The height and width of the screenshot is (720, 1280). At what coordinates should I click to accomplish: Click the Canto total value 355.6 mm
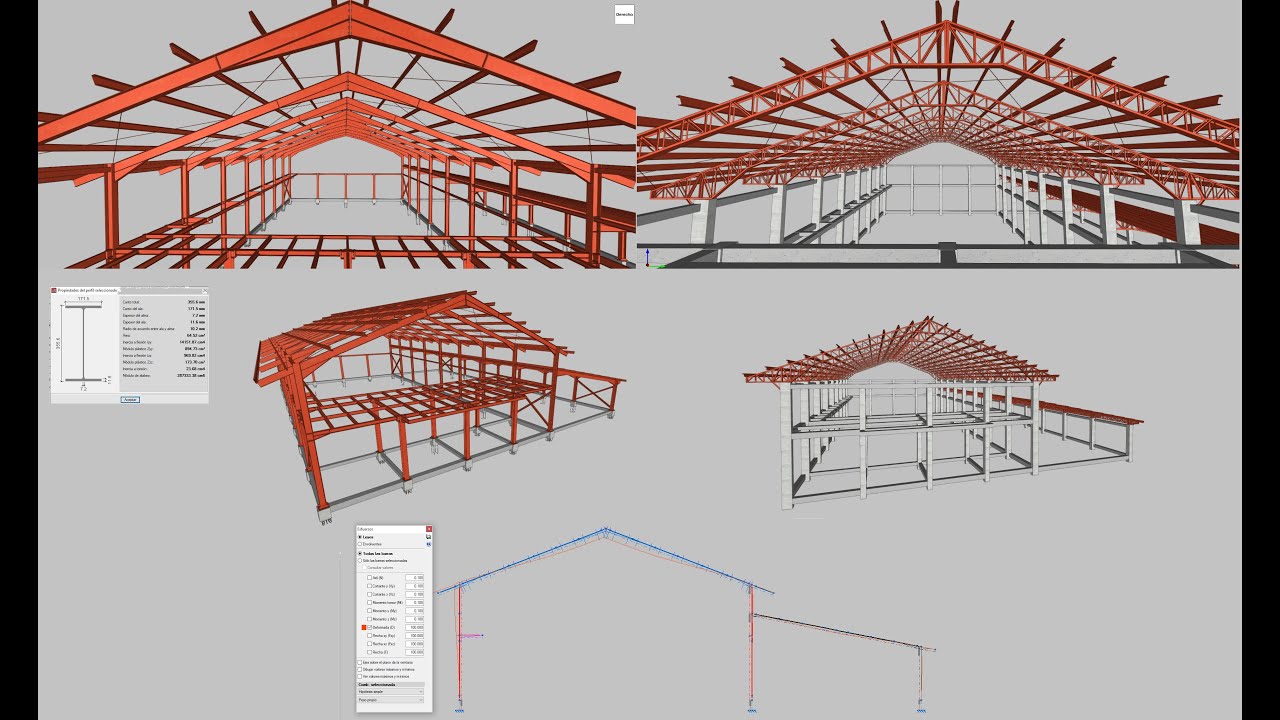[x=196, y=302]
